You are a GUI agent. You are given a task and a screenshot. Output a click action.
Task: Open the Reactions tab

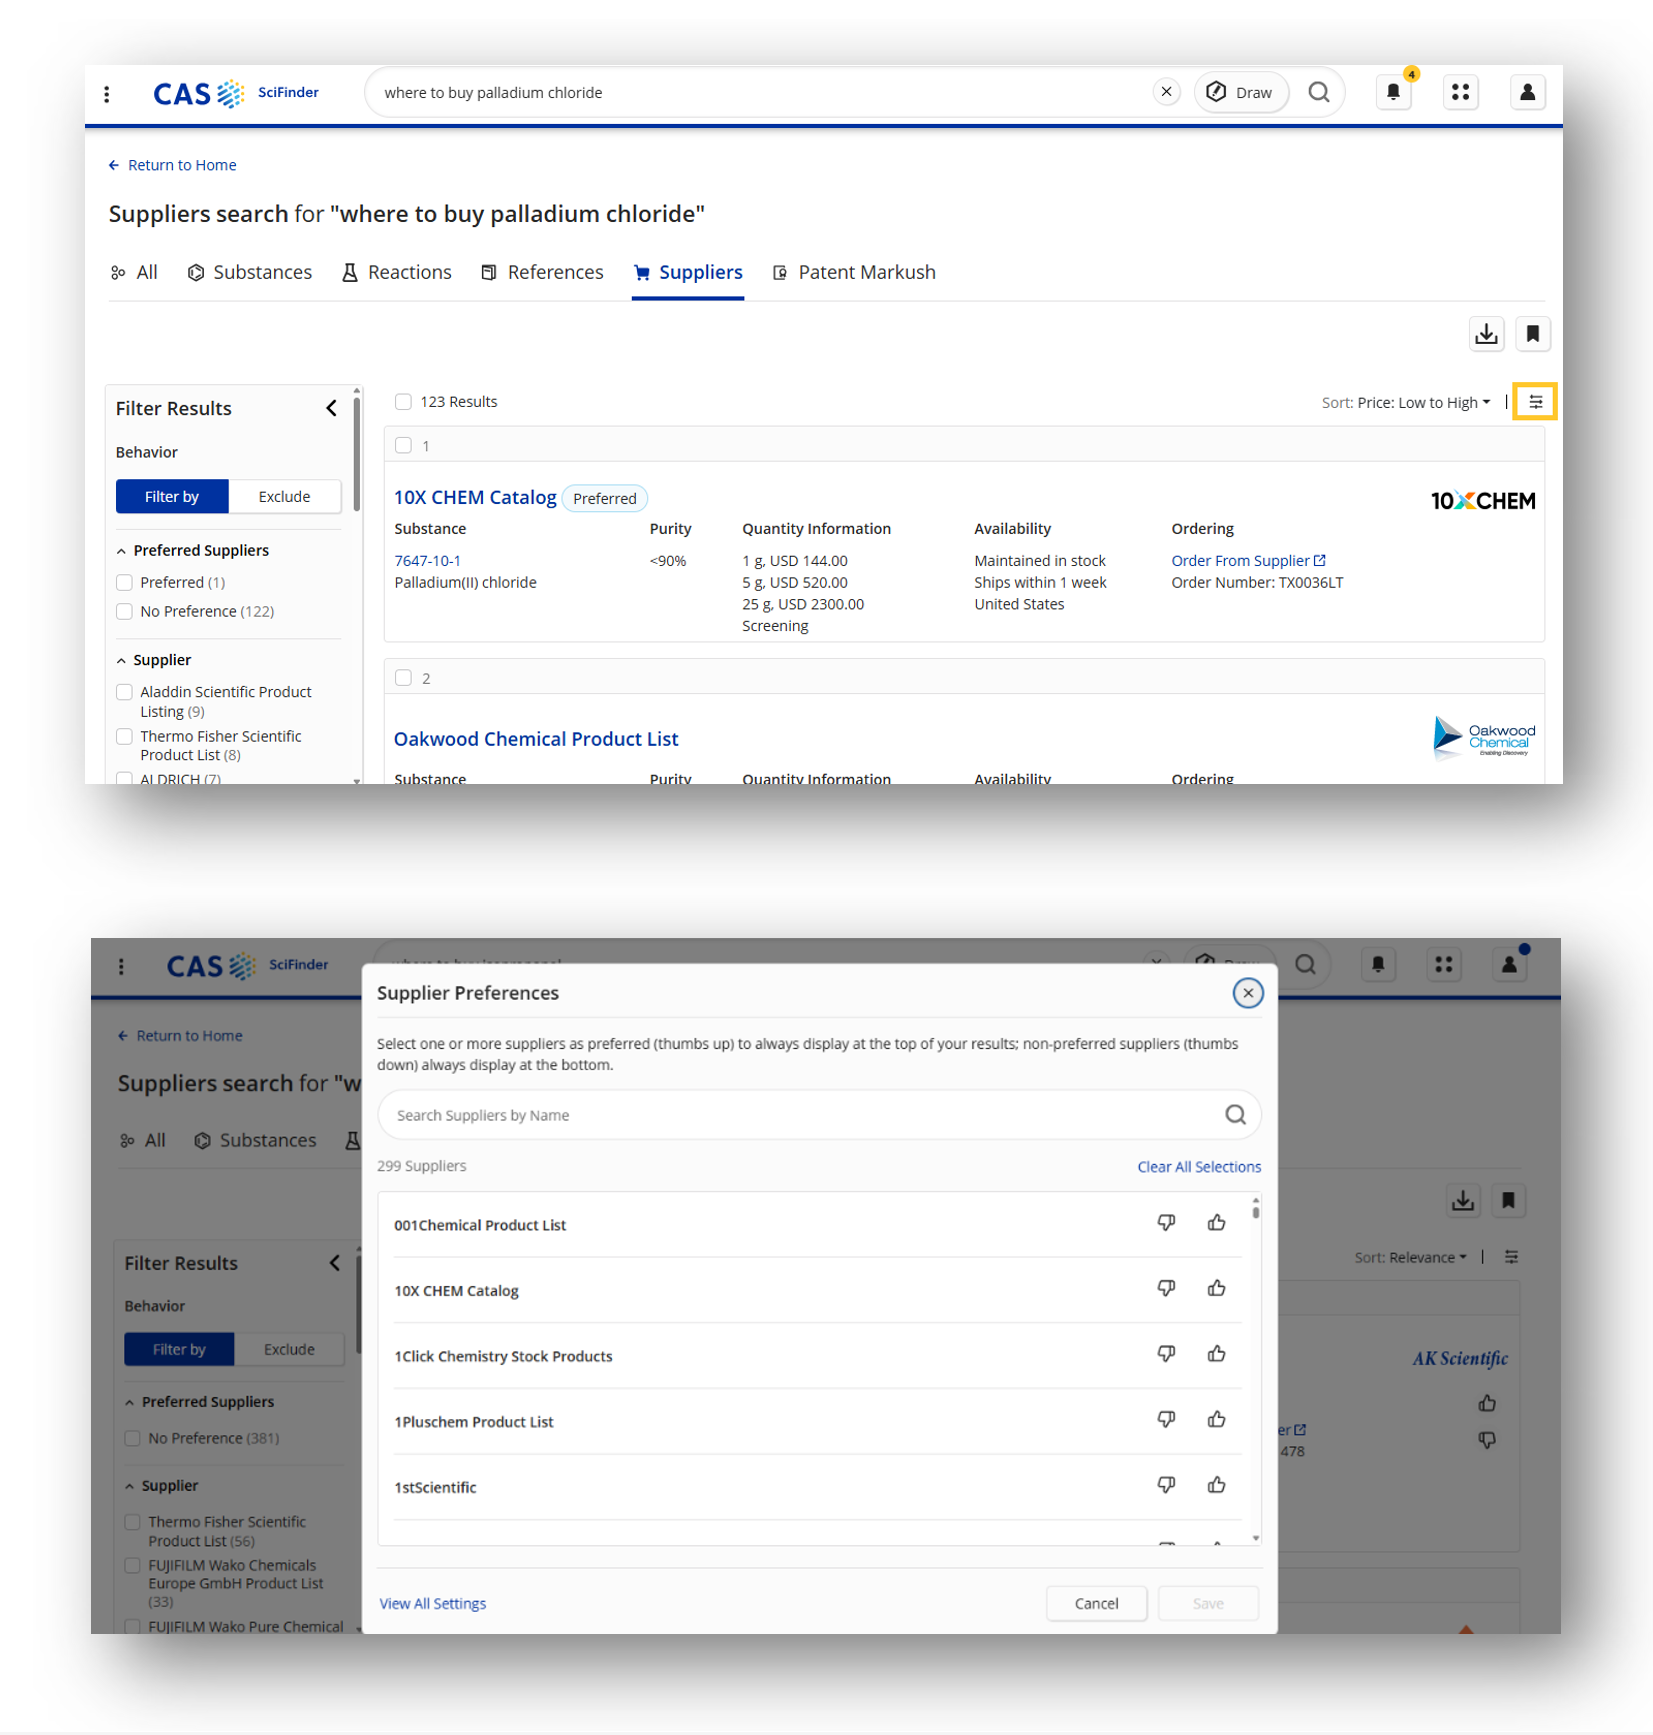point(397,273)
